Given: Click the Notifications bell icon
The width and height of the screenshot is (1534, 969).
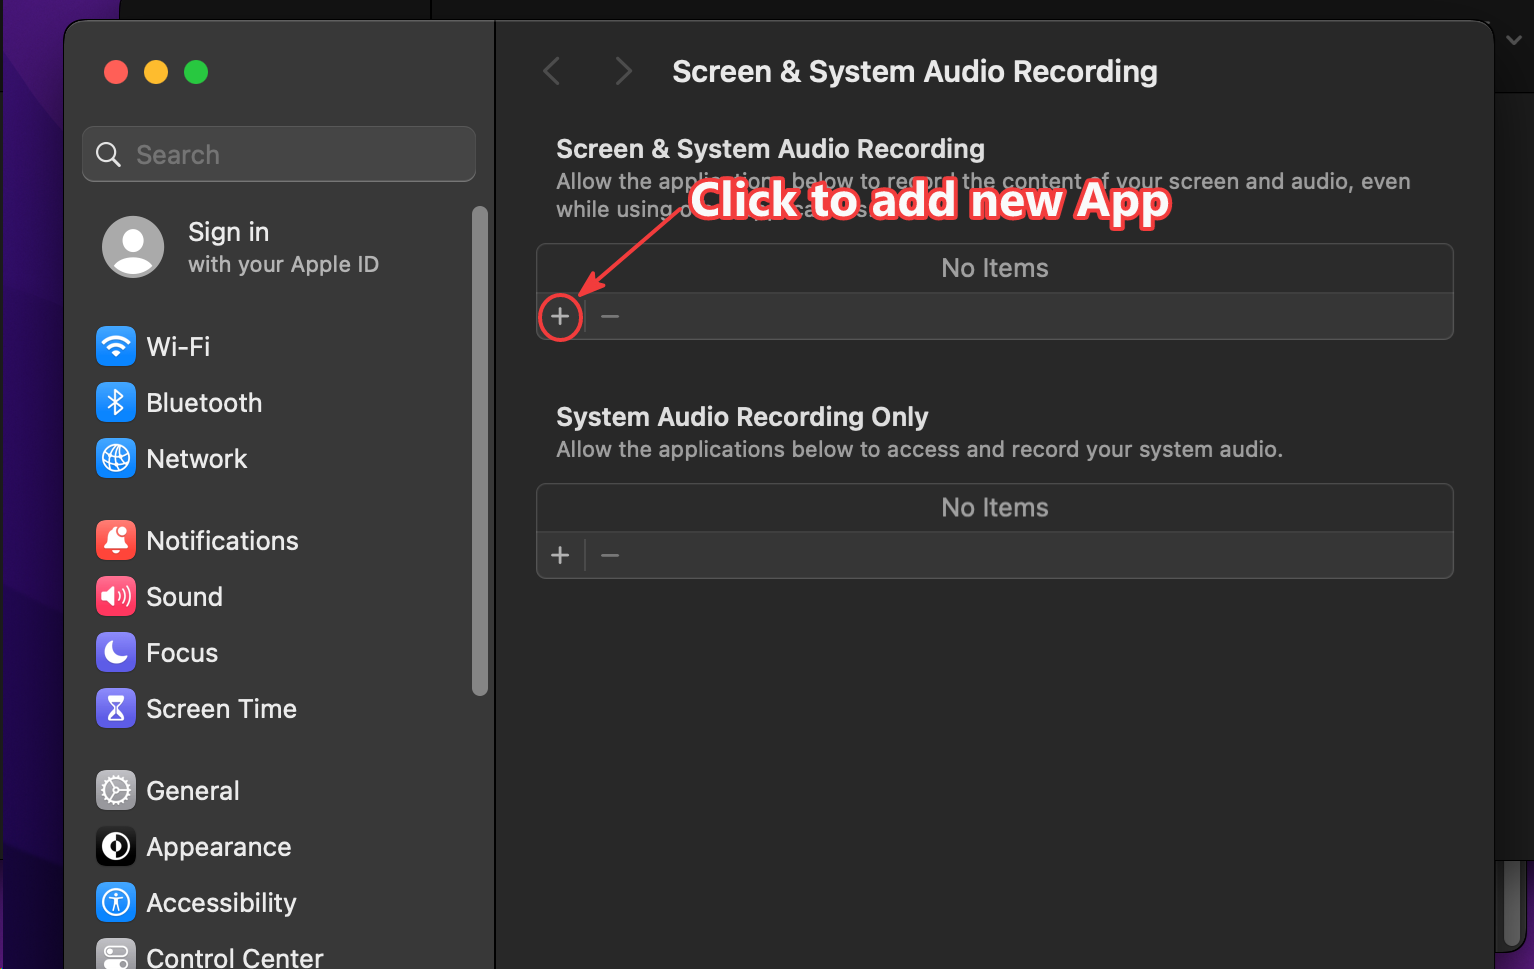Looking at the screenshot, I should [116, 541].
